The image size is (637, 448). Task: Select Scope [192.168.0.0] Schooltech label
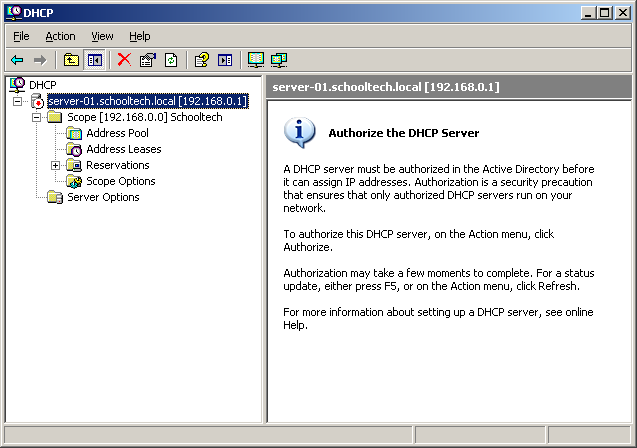pos(145,117)
